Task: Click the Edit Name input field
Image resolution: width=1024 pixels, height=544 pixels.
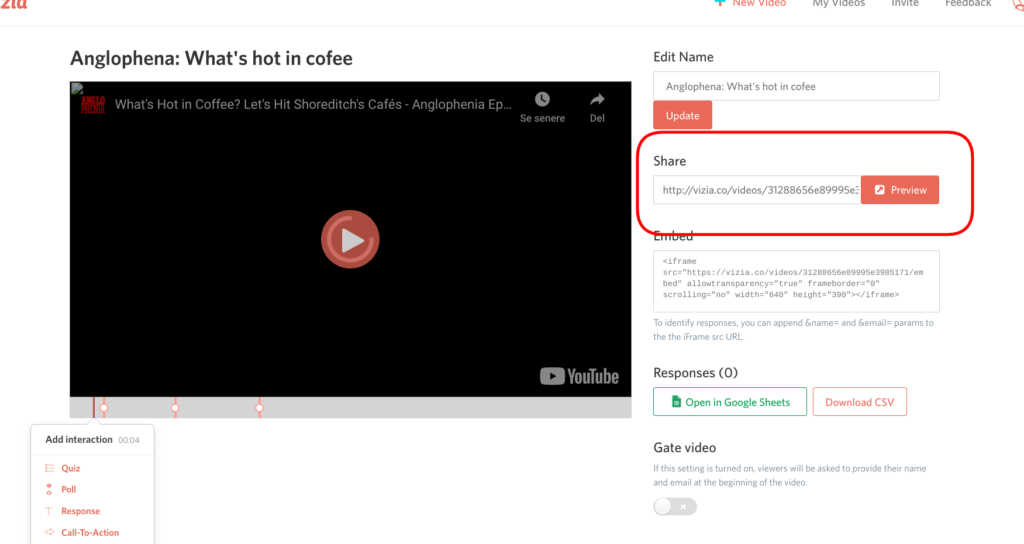Action: click(x=796, y=86)
